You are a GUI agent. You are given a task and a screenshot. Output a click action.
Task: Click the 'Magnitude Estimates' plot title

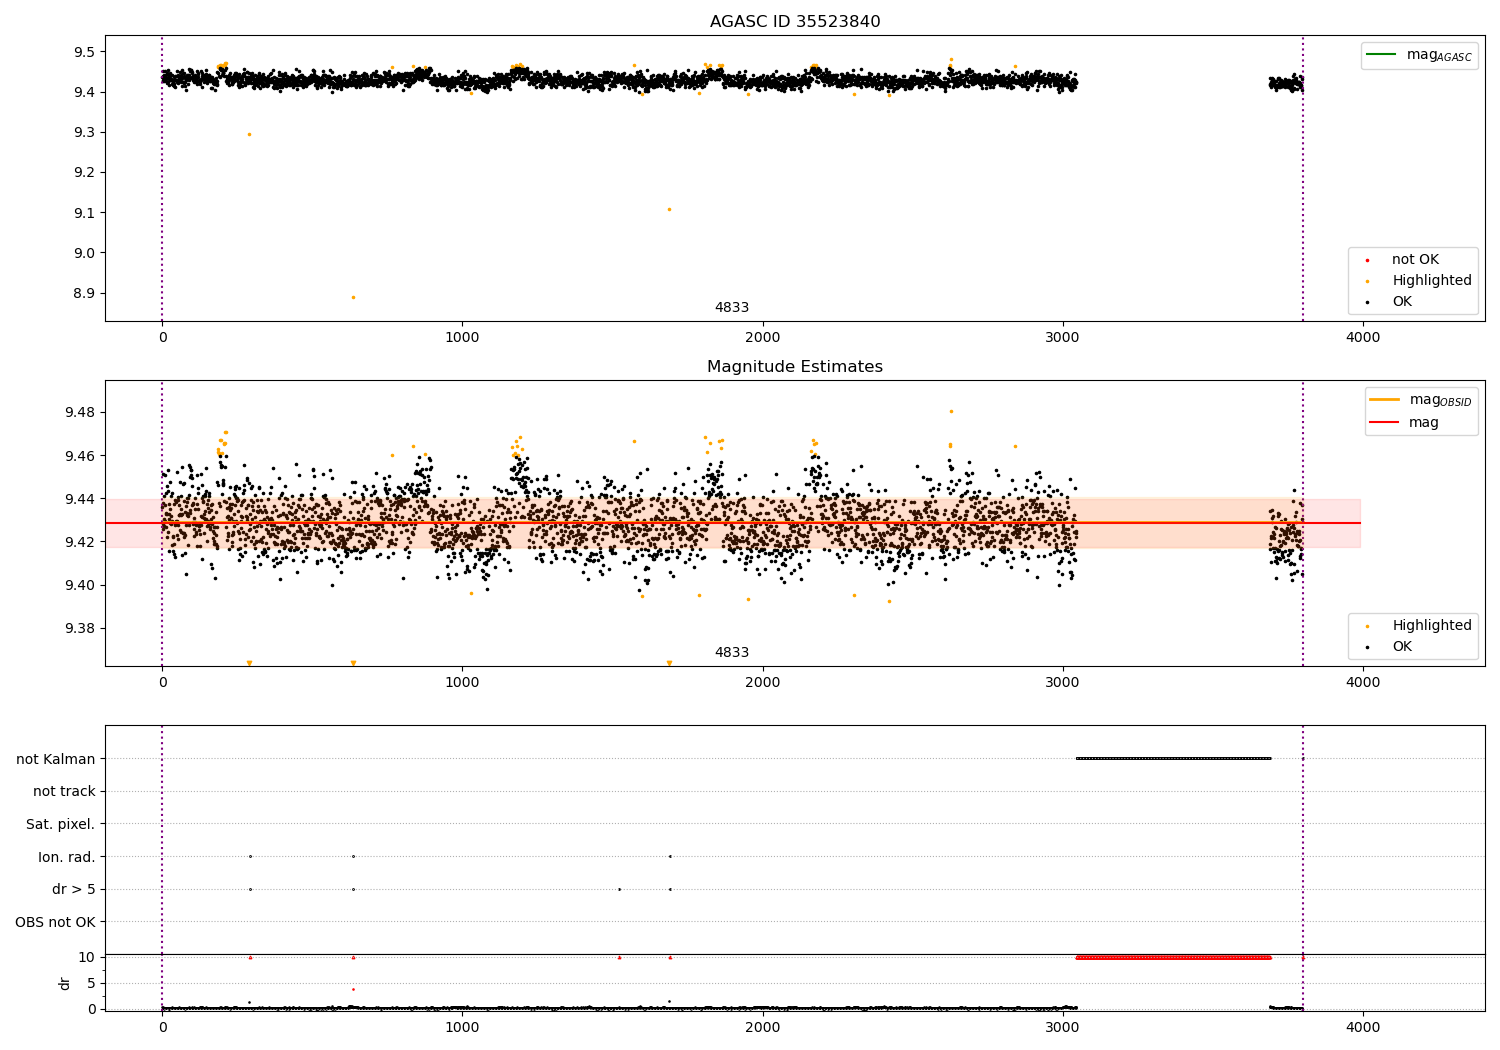(x=795, y=367)
